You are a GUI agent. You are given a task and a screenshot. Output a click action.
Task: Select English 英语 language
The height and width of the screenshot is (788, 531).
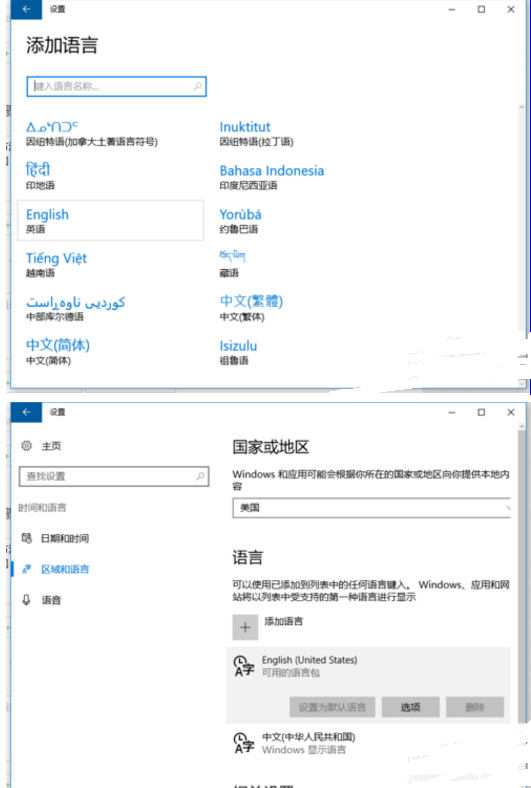[x=111, y=220]
